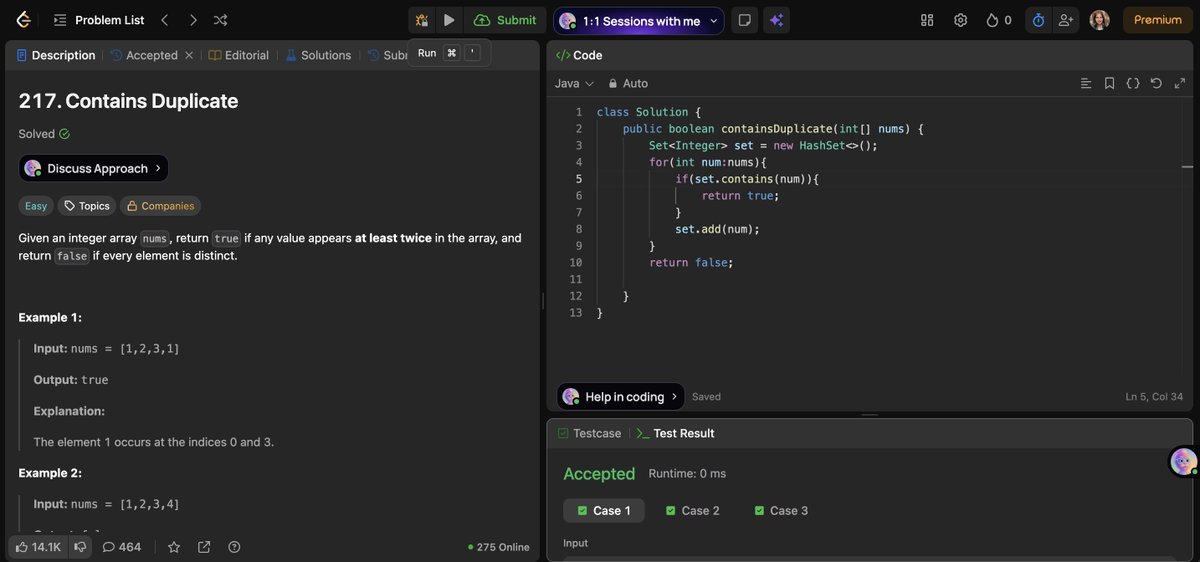Select Case 1 result
Viewport: 1200px width, 562px height.
click(604, 510)
